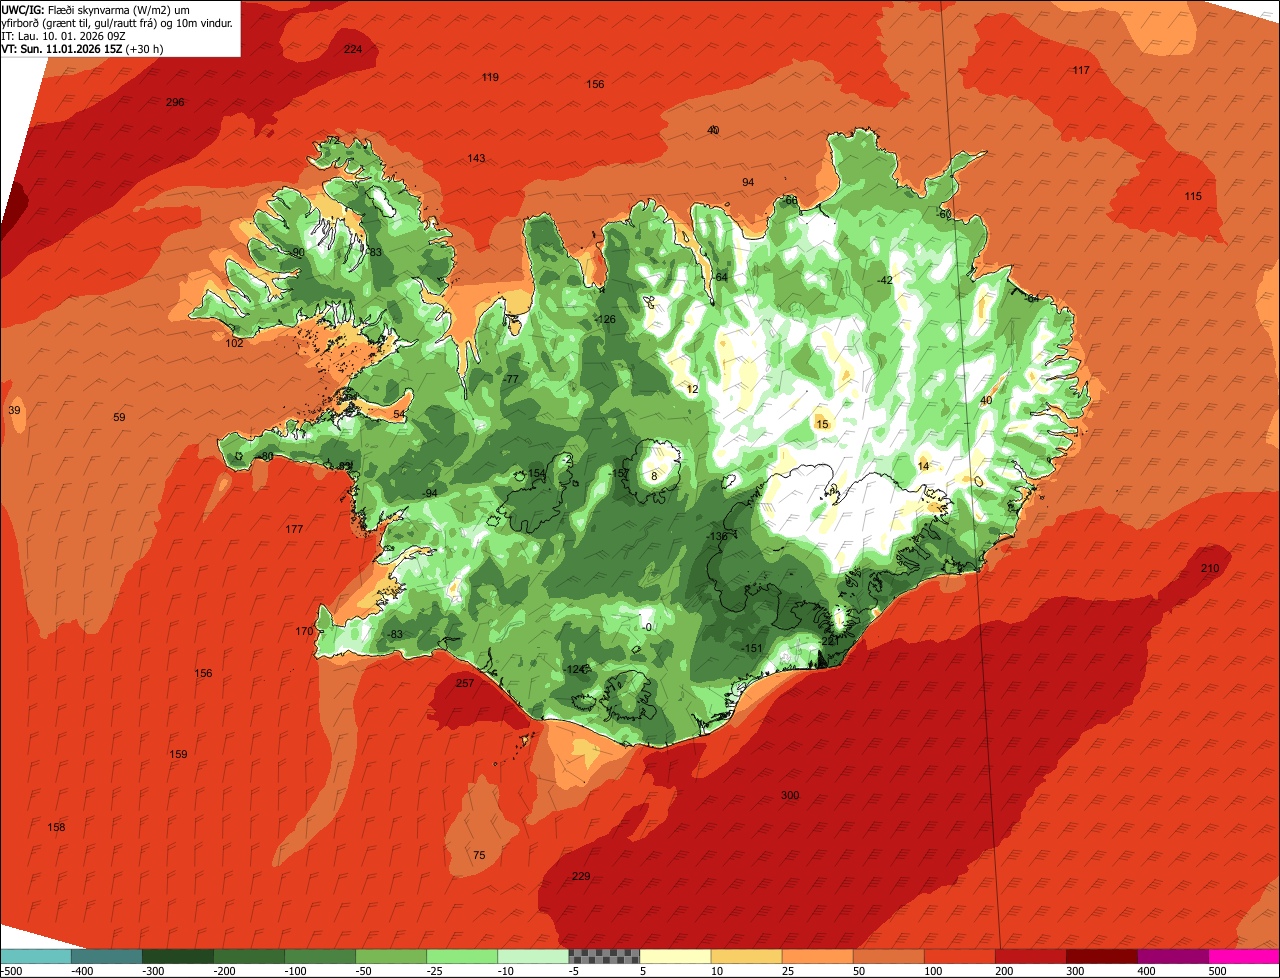Click the map value 119

click(x=490, y=77)
